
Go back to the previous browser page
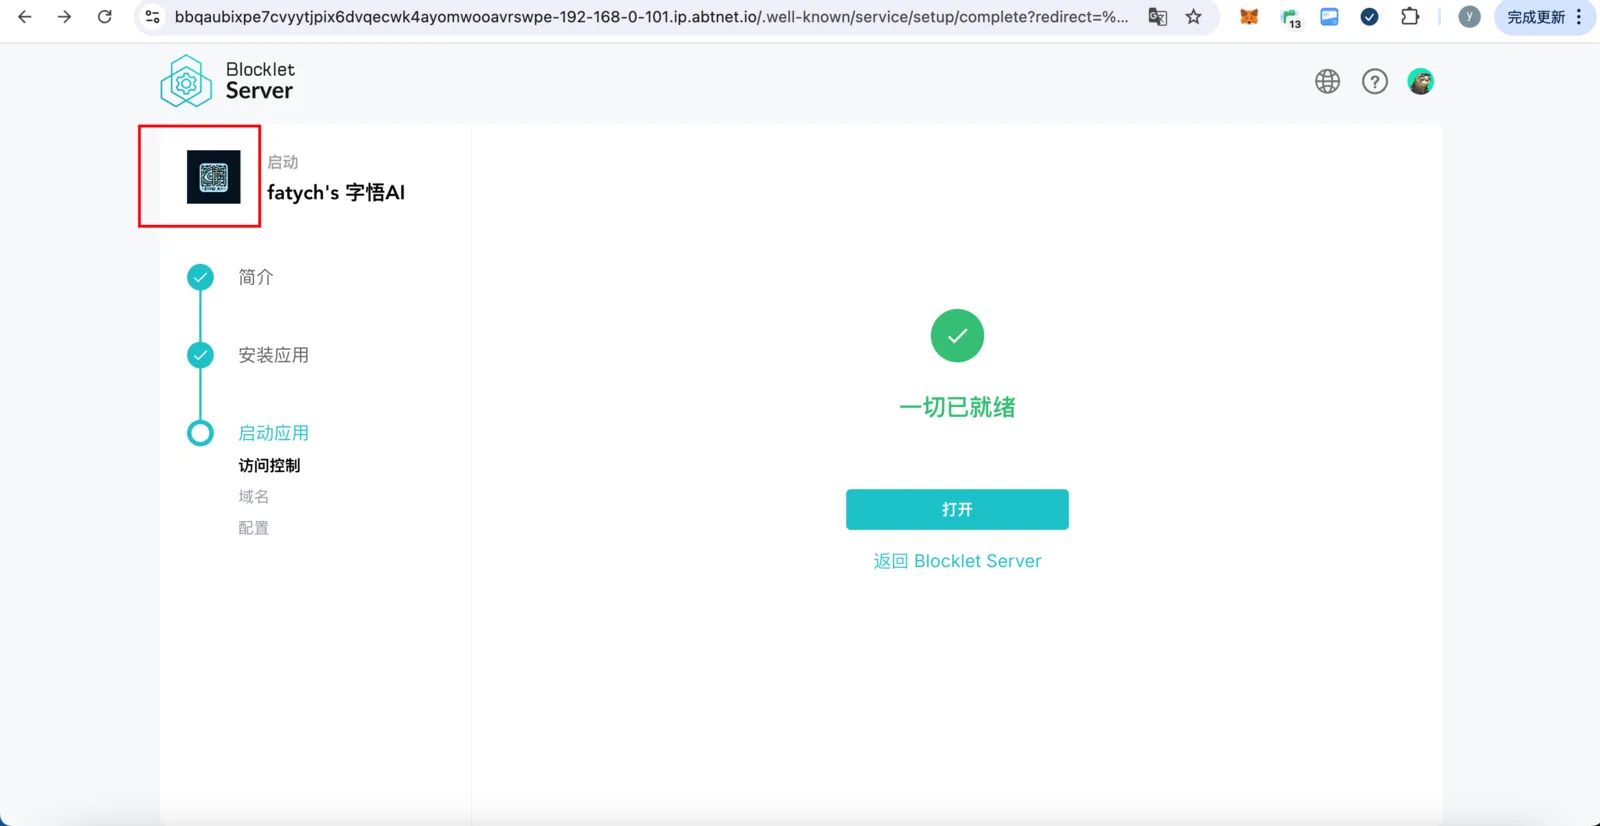point(25,17)
